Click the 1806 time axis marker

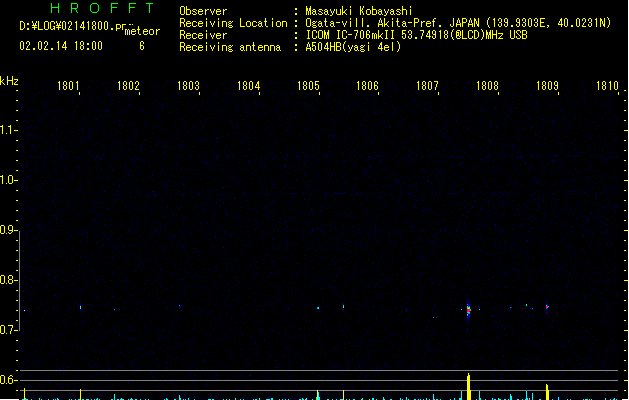(367, 85)
